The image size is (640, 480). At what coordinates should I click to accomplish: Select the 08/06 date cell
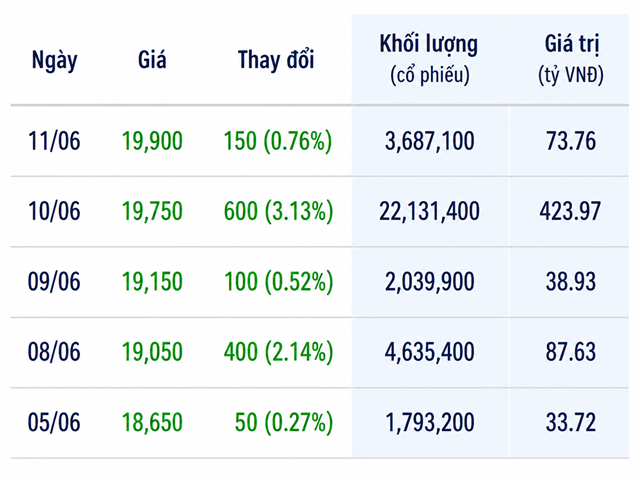[54, 352]
